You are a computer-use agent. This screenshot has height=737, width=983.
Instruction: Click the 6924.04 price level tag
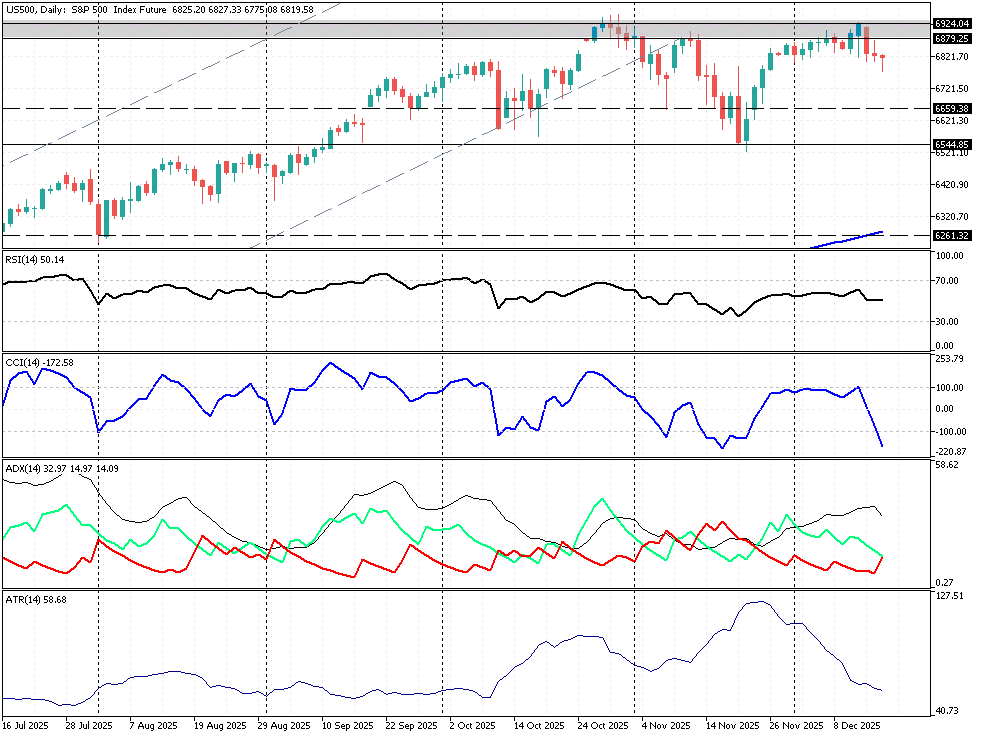click(x=951, y=23)
